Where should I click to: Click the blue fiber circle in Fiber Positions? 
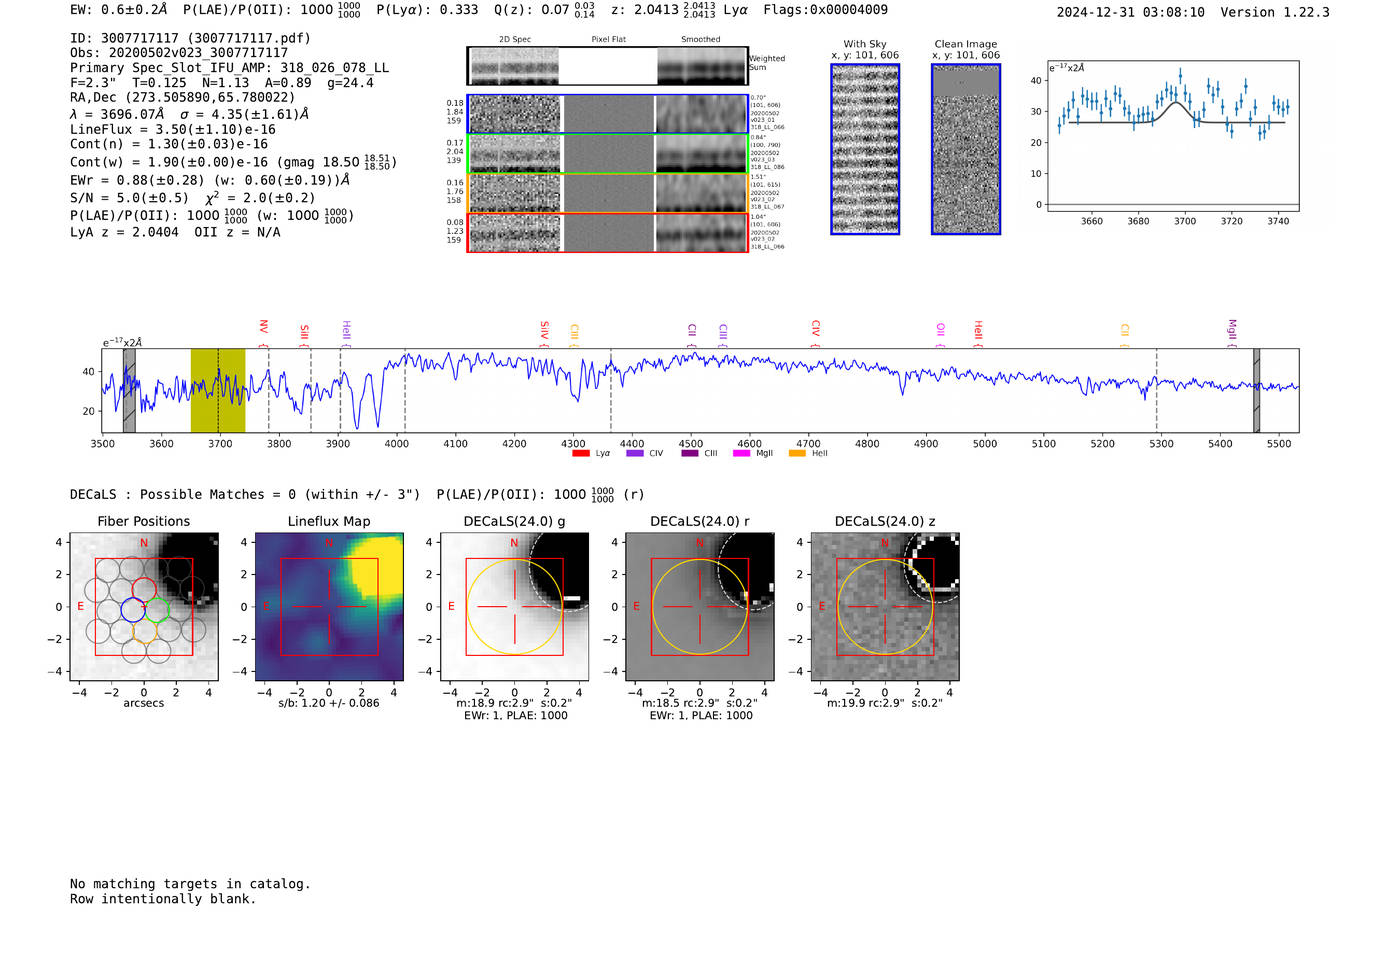(133, 609)
